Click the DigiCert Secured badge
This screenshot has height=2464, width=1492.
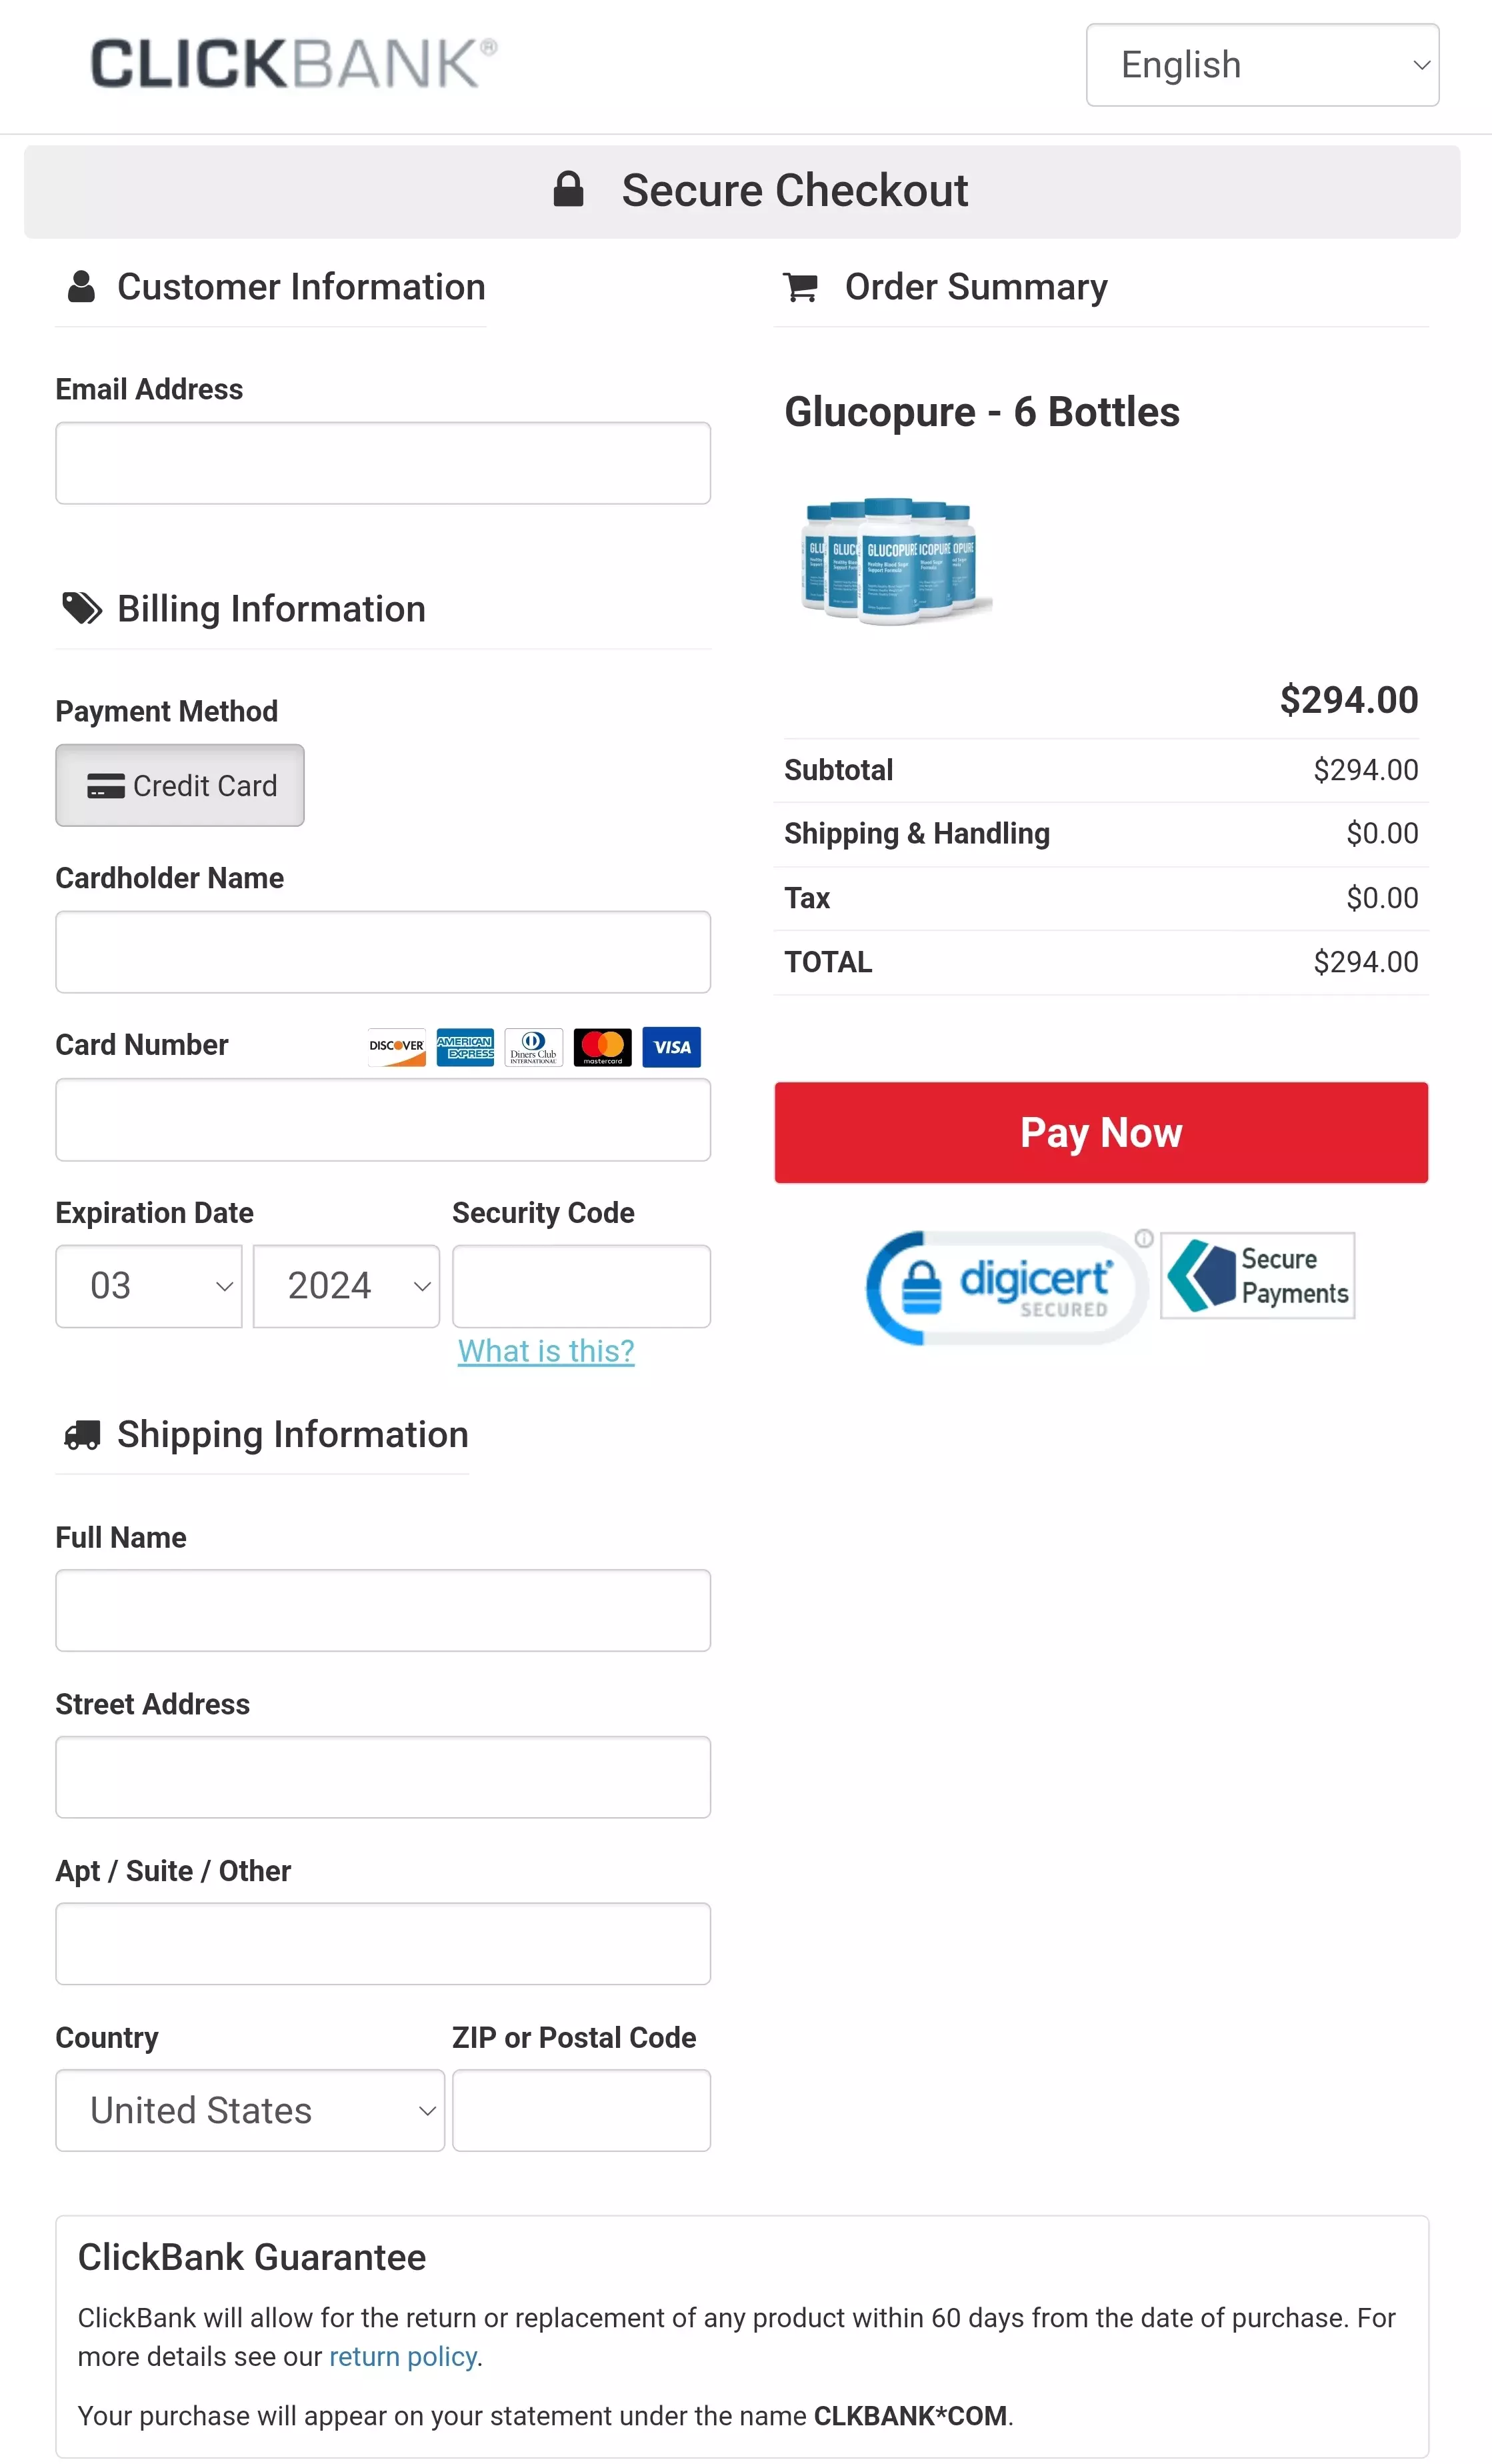(x=1006, y=1287)
